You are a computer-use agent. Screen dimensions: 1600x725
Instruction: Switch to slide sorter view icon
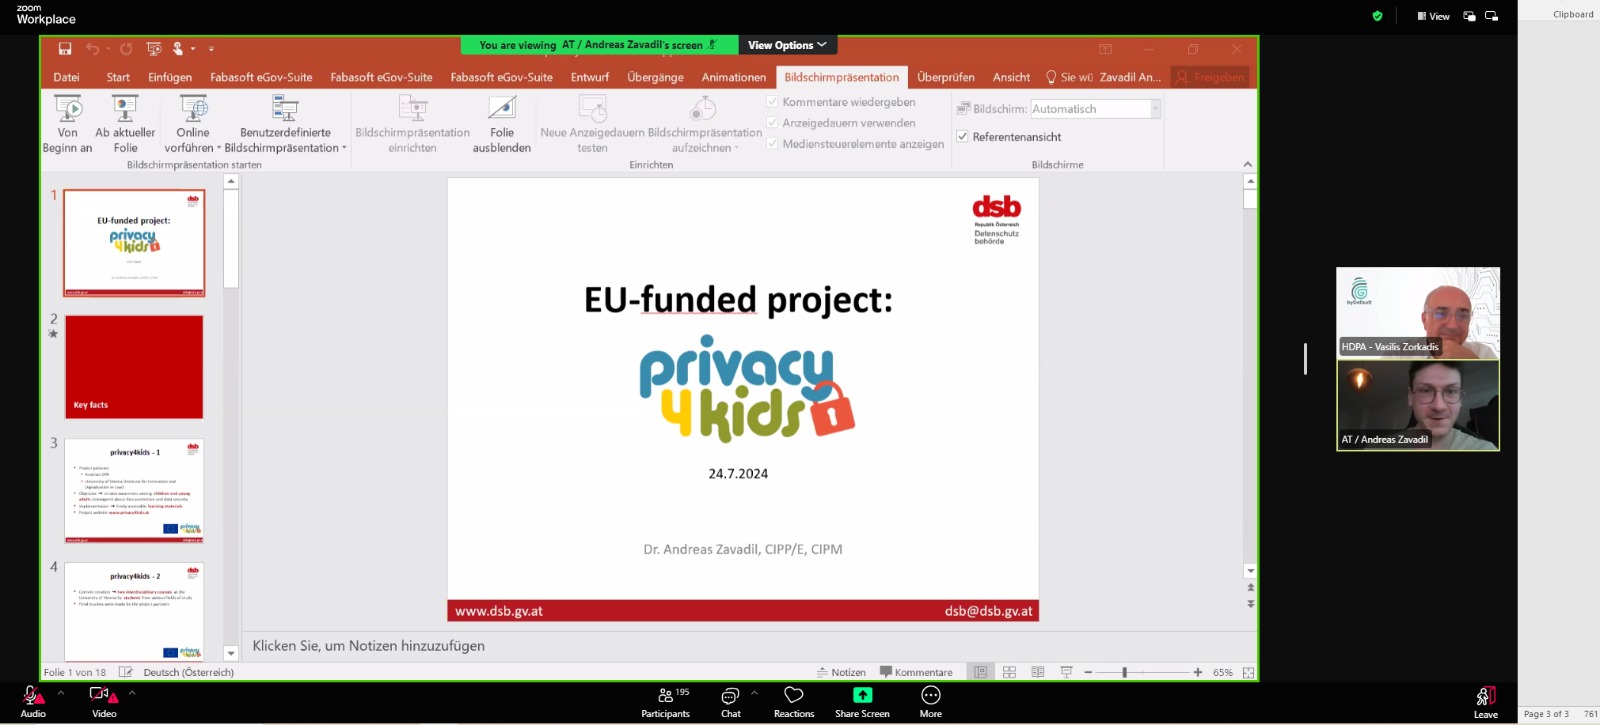click(x=1009, y=672)
